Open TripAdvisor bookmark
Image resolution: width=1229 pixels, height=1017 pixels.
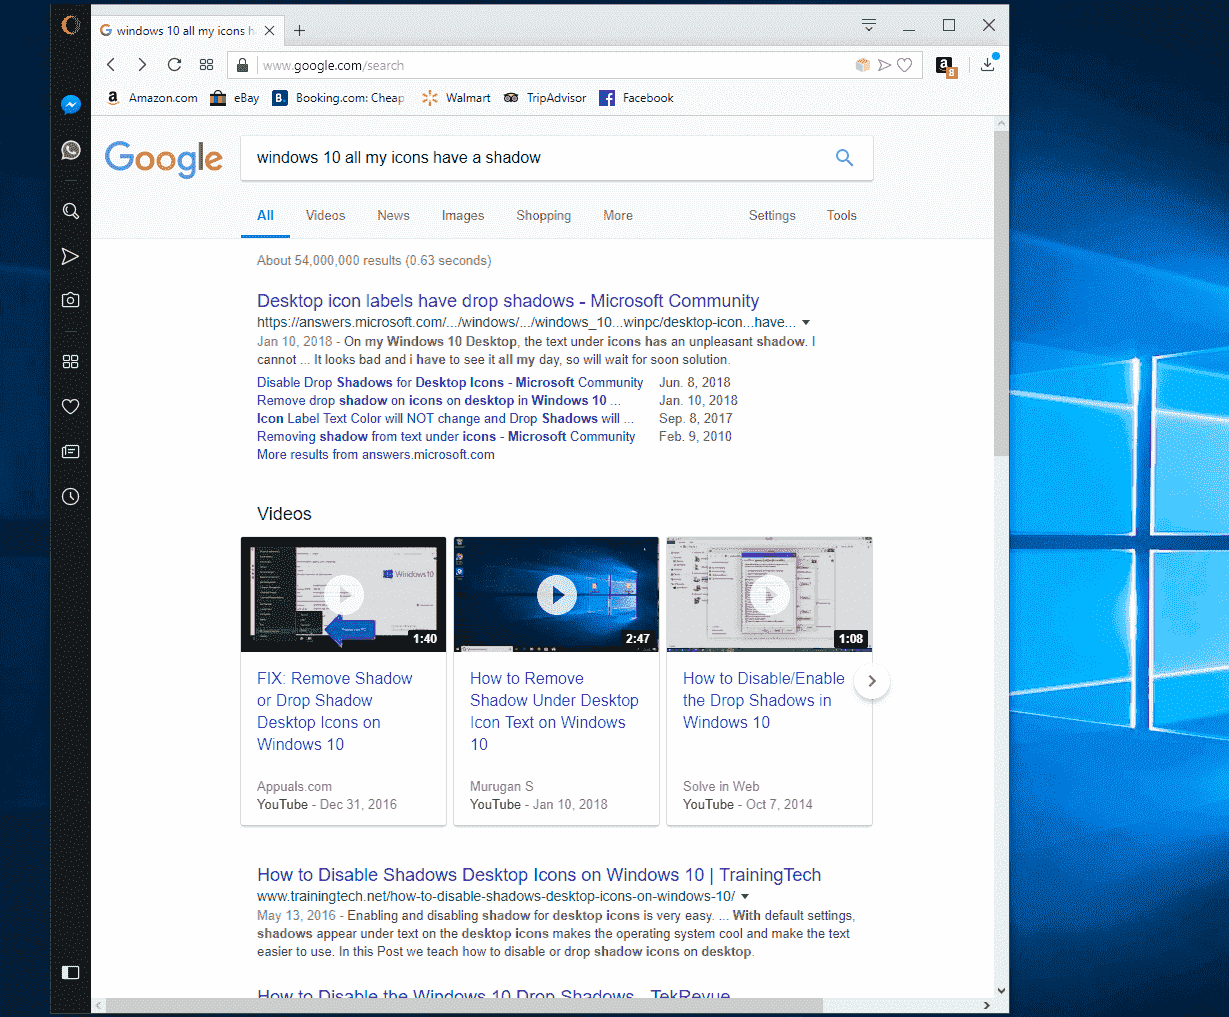[545, 98]
